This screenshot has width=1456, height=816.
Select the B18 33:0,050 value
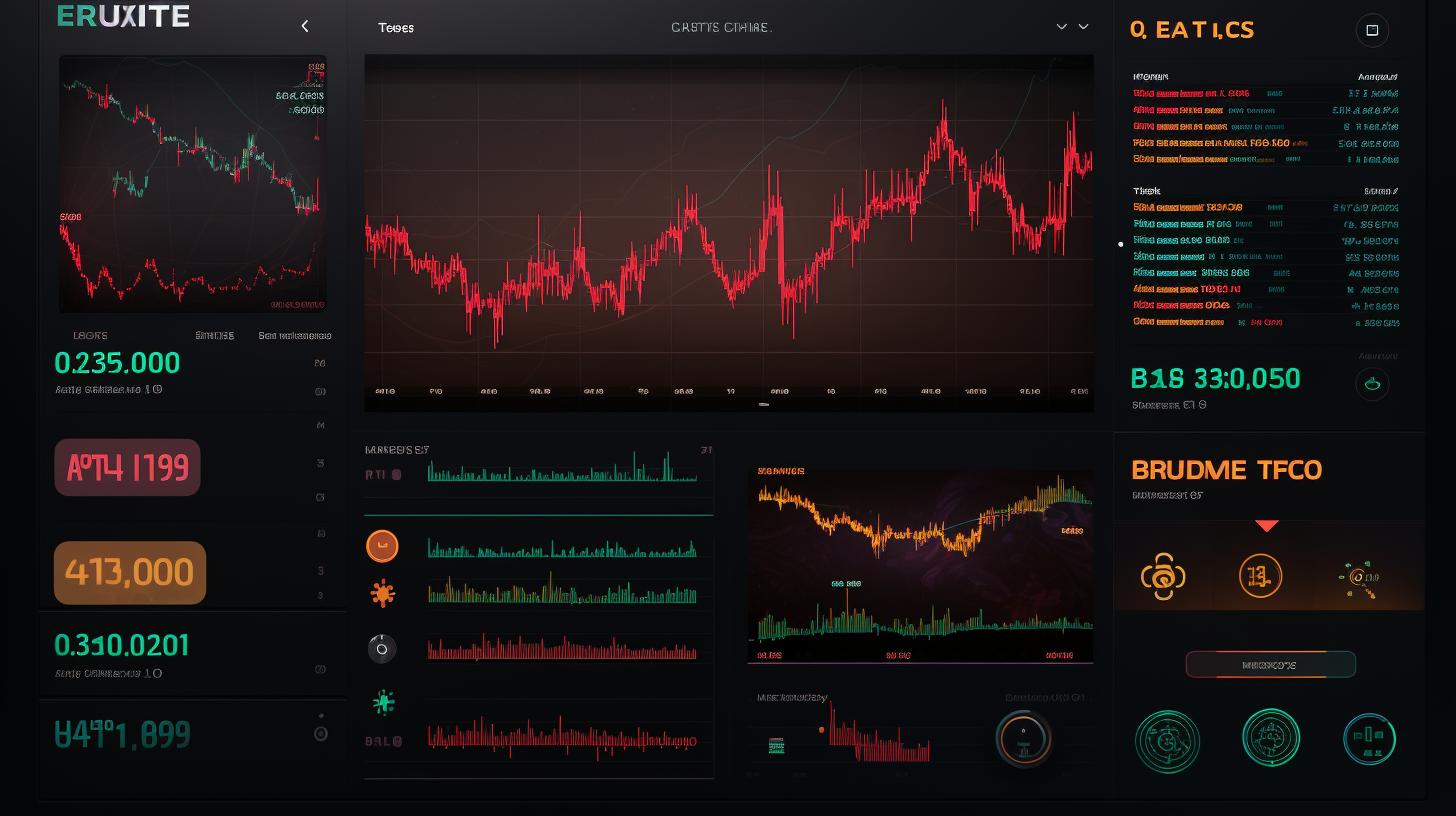(x=1216, y=378)
